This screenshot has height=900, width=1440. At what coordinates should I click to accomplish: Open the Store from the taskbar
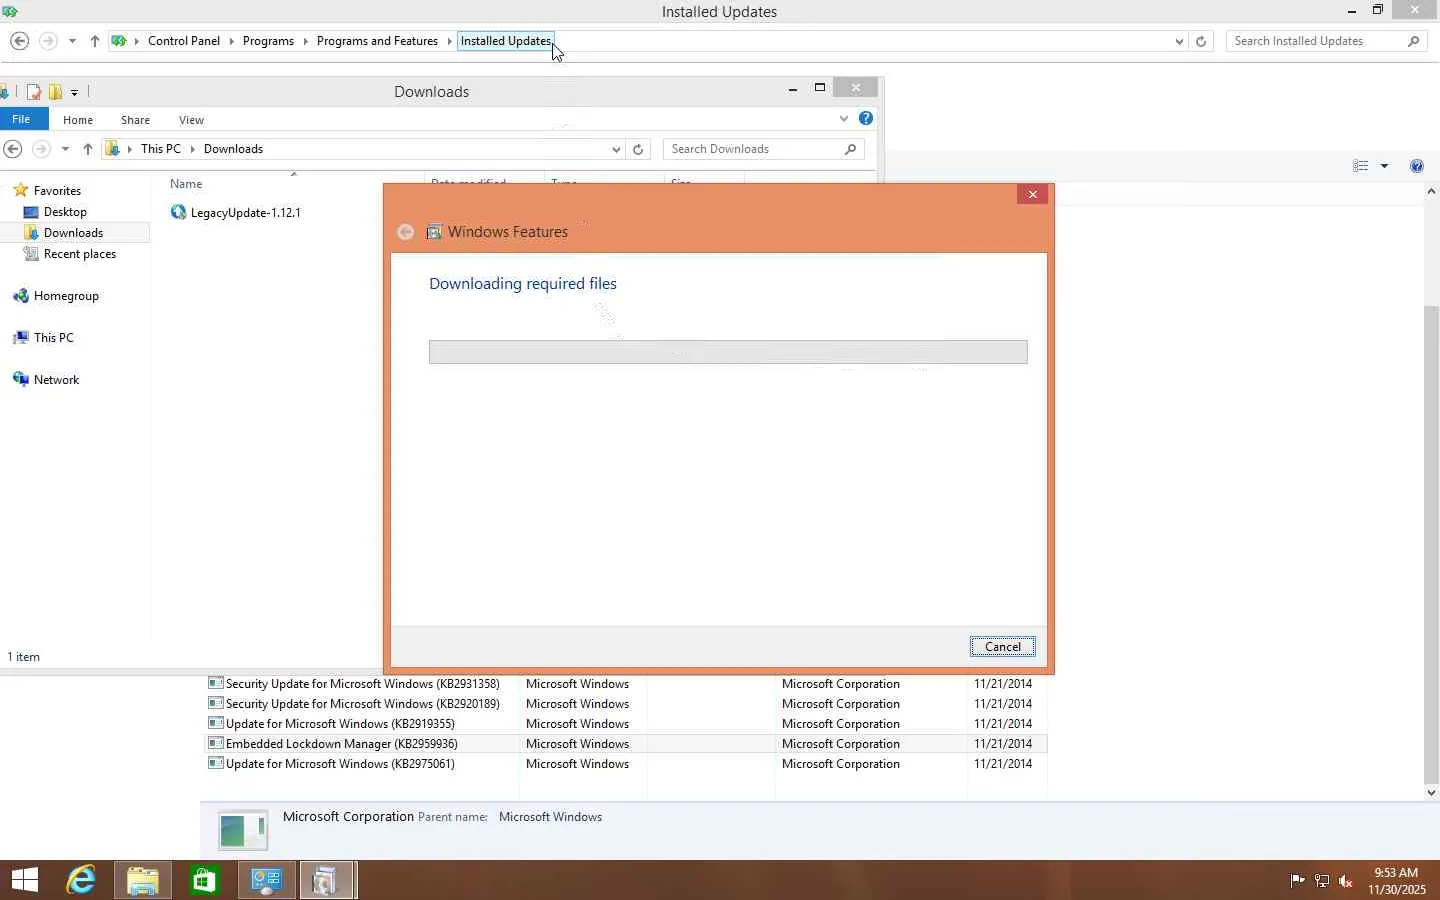tap(204, 881)
